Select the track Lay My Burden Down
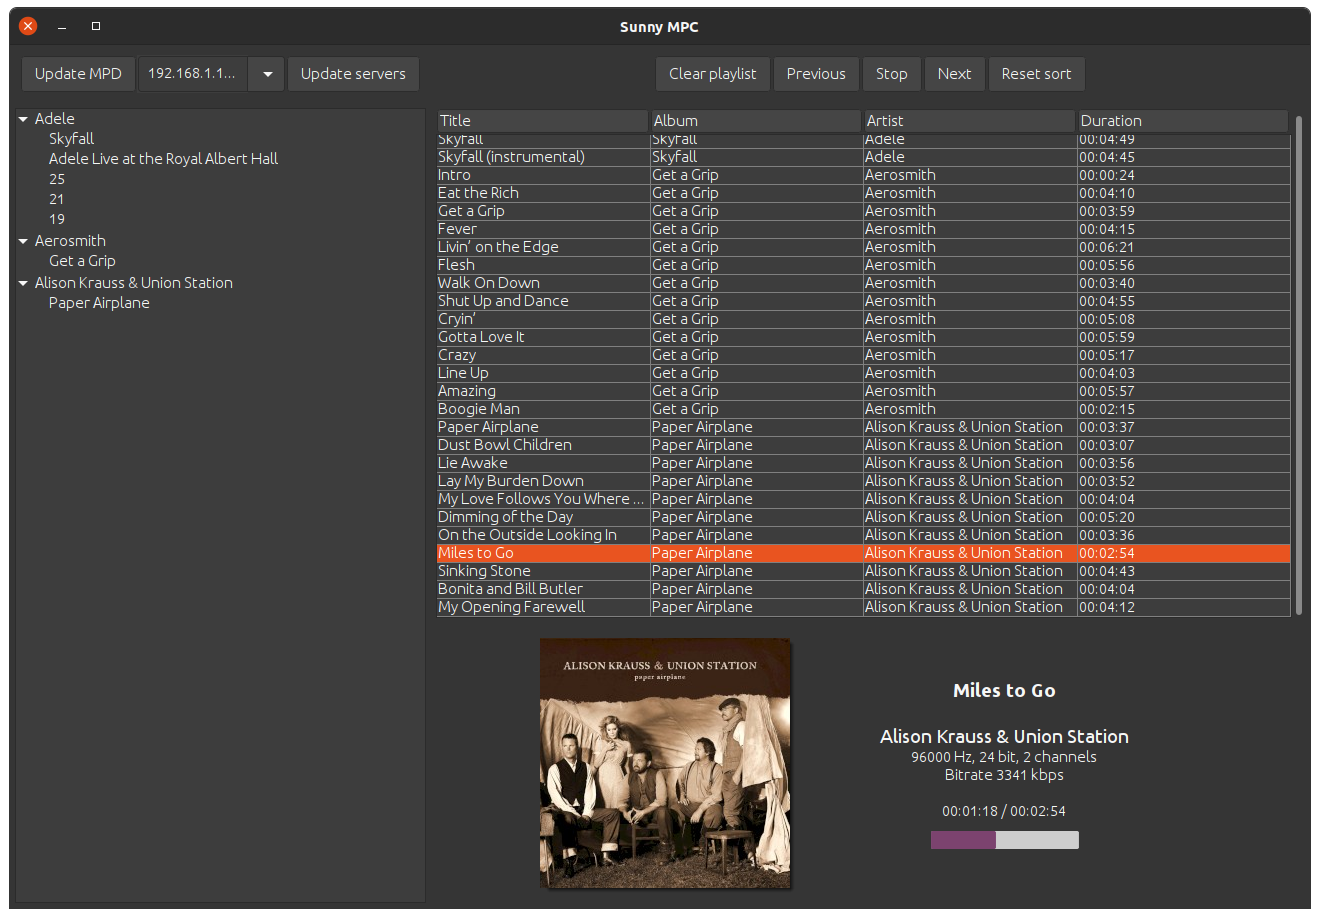Image resolution: width=1320 pixels, height=918 pixels. [x=511, y=481]
